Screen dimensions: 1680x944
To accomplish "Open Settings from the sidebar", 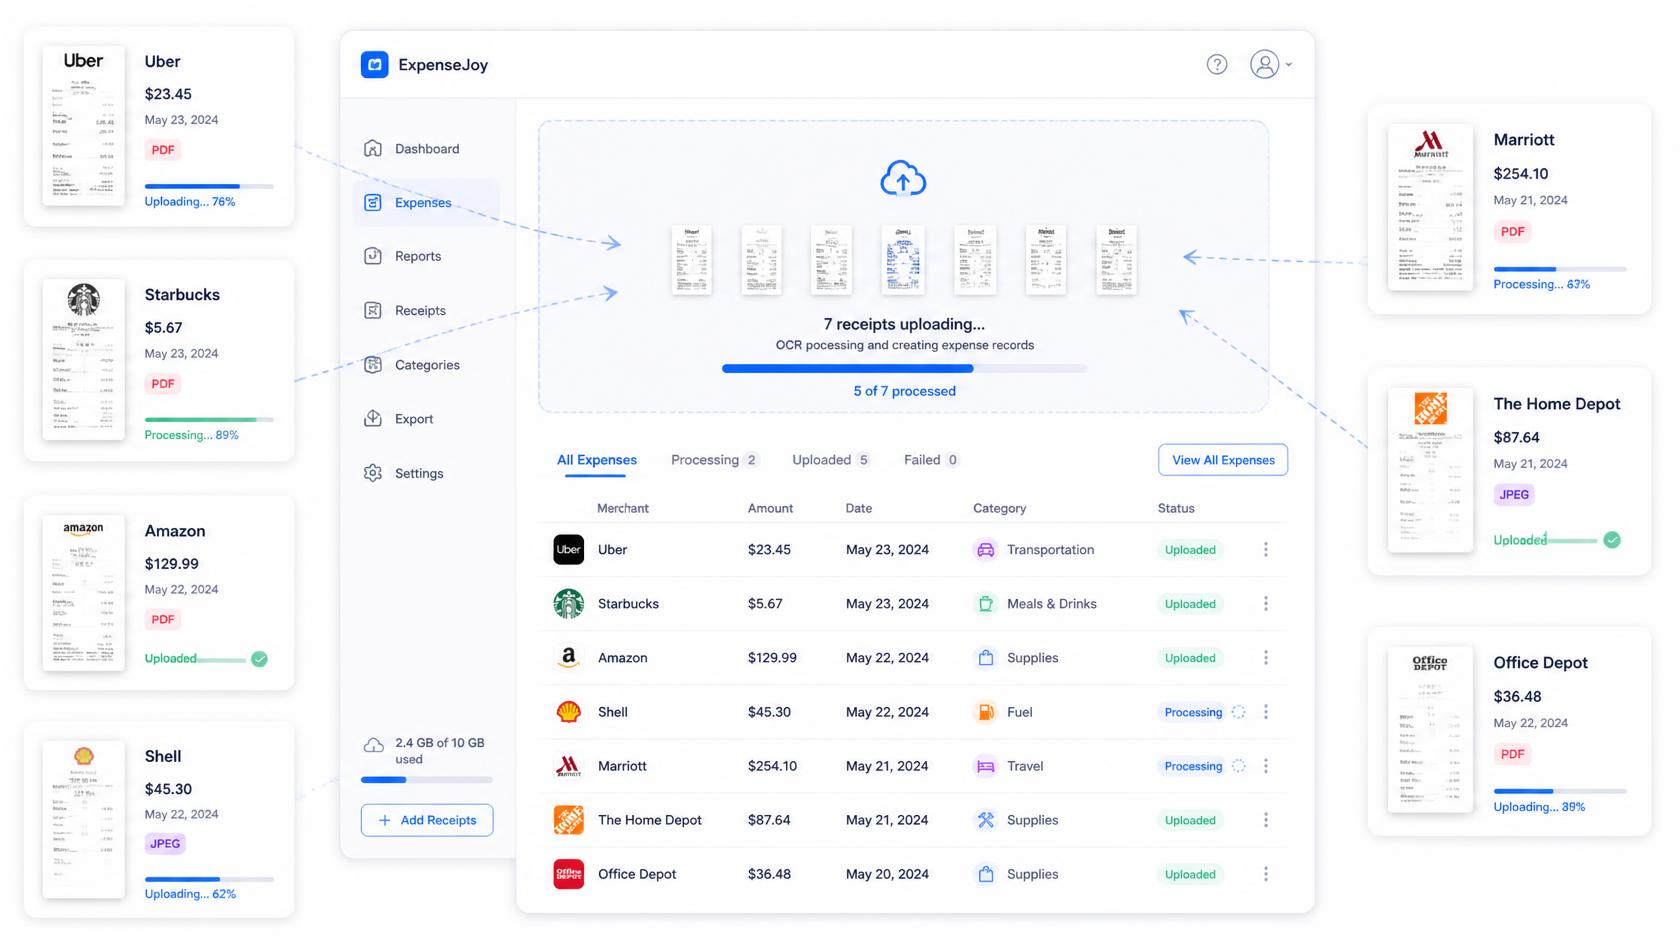I will (425, 473).
